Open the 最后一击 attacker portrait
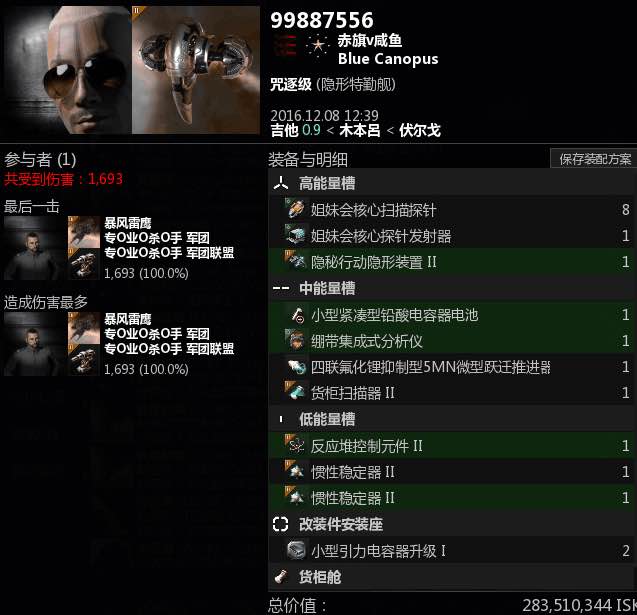 [35, 248]
